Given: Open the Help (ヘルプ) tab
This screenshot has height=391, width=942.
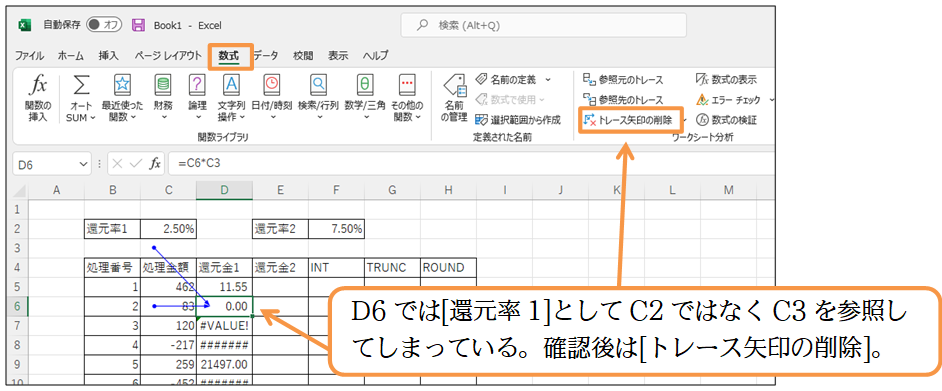Looking at the screenshot, I should 375,55.
